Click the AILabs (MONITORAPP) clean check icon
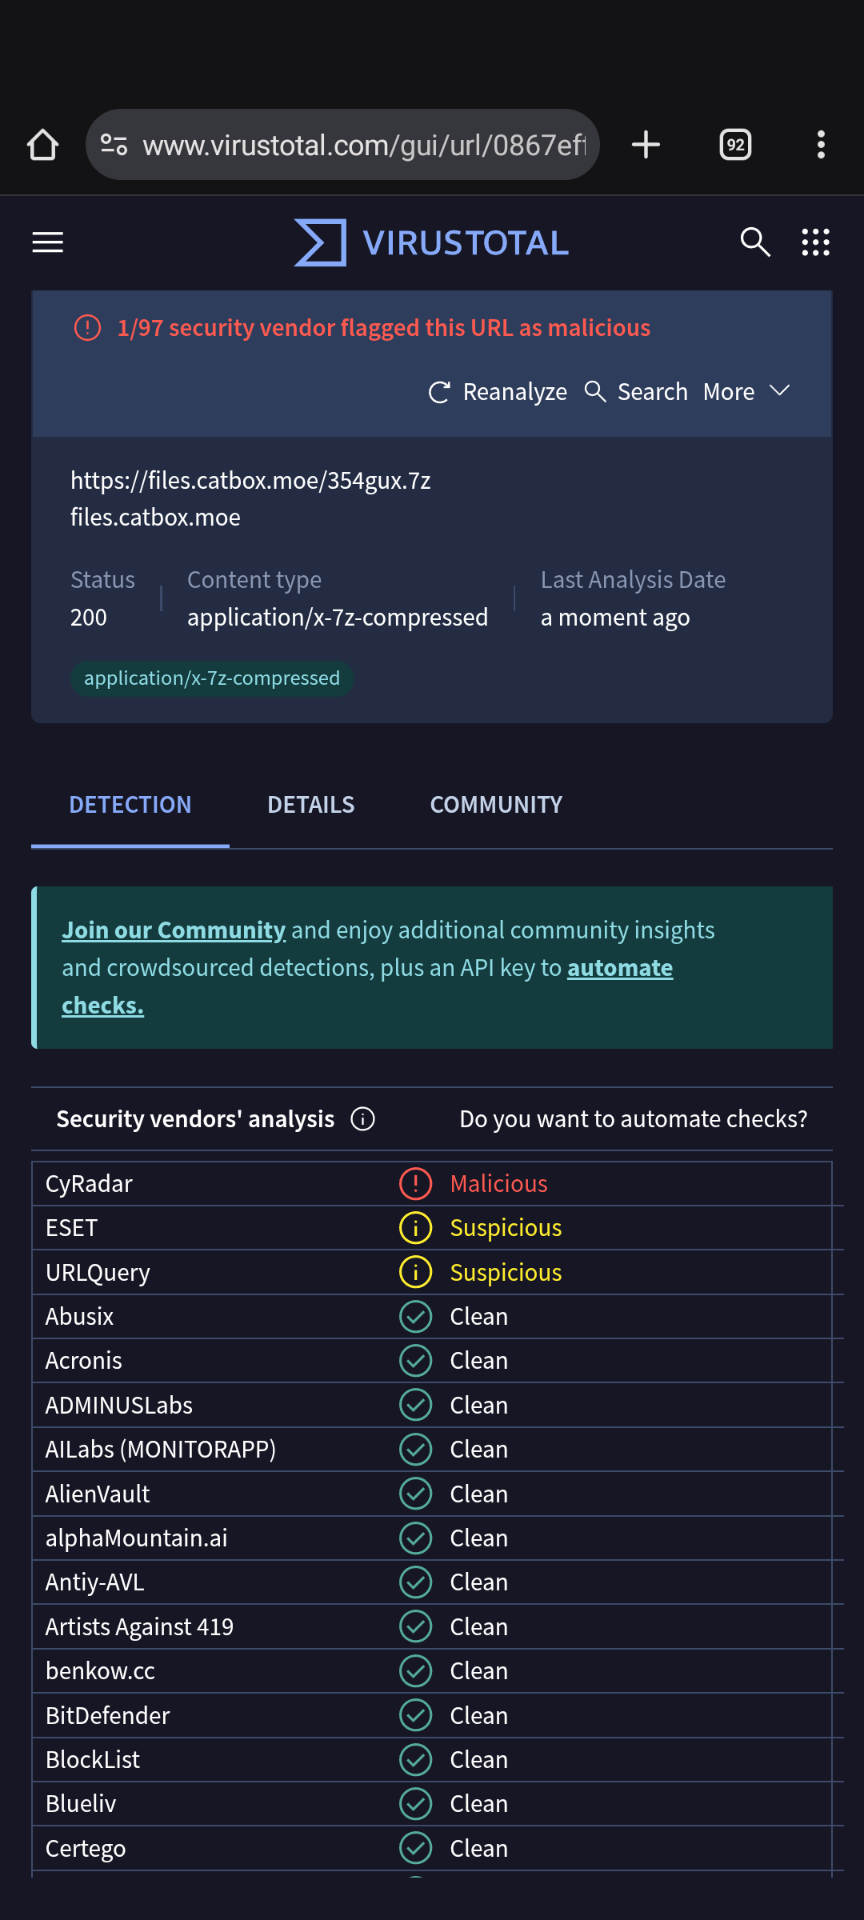The height and width of the screenshot is (1920, 864). click(x=415, y=1450)
